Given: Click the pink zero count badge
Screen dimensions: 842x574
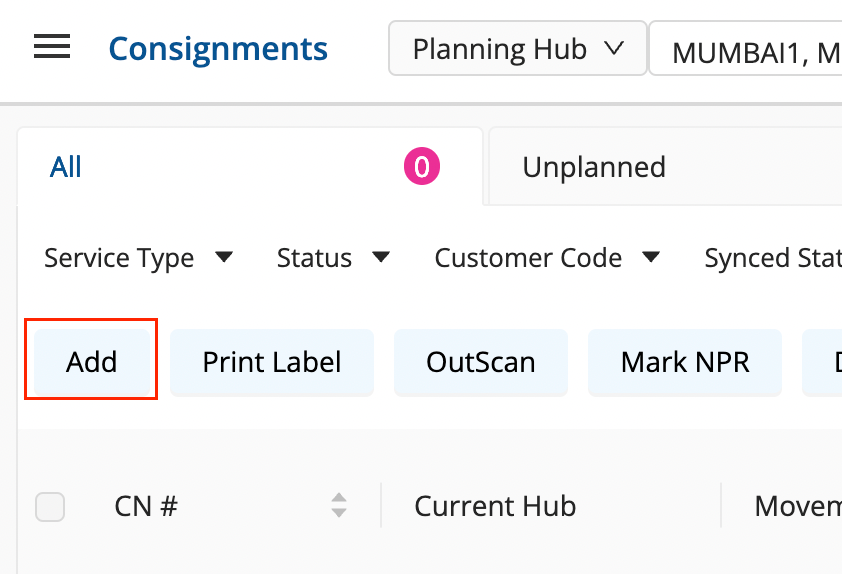Looking at the screenshot, I should [421, 167].
